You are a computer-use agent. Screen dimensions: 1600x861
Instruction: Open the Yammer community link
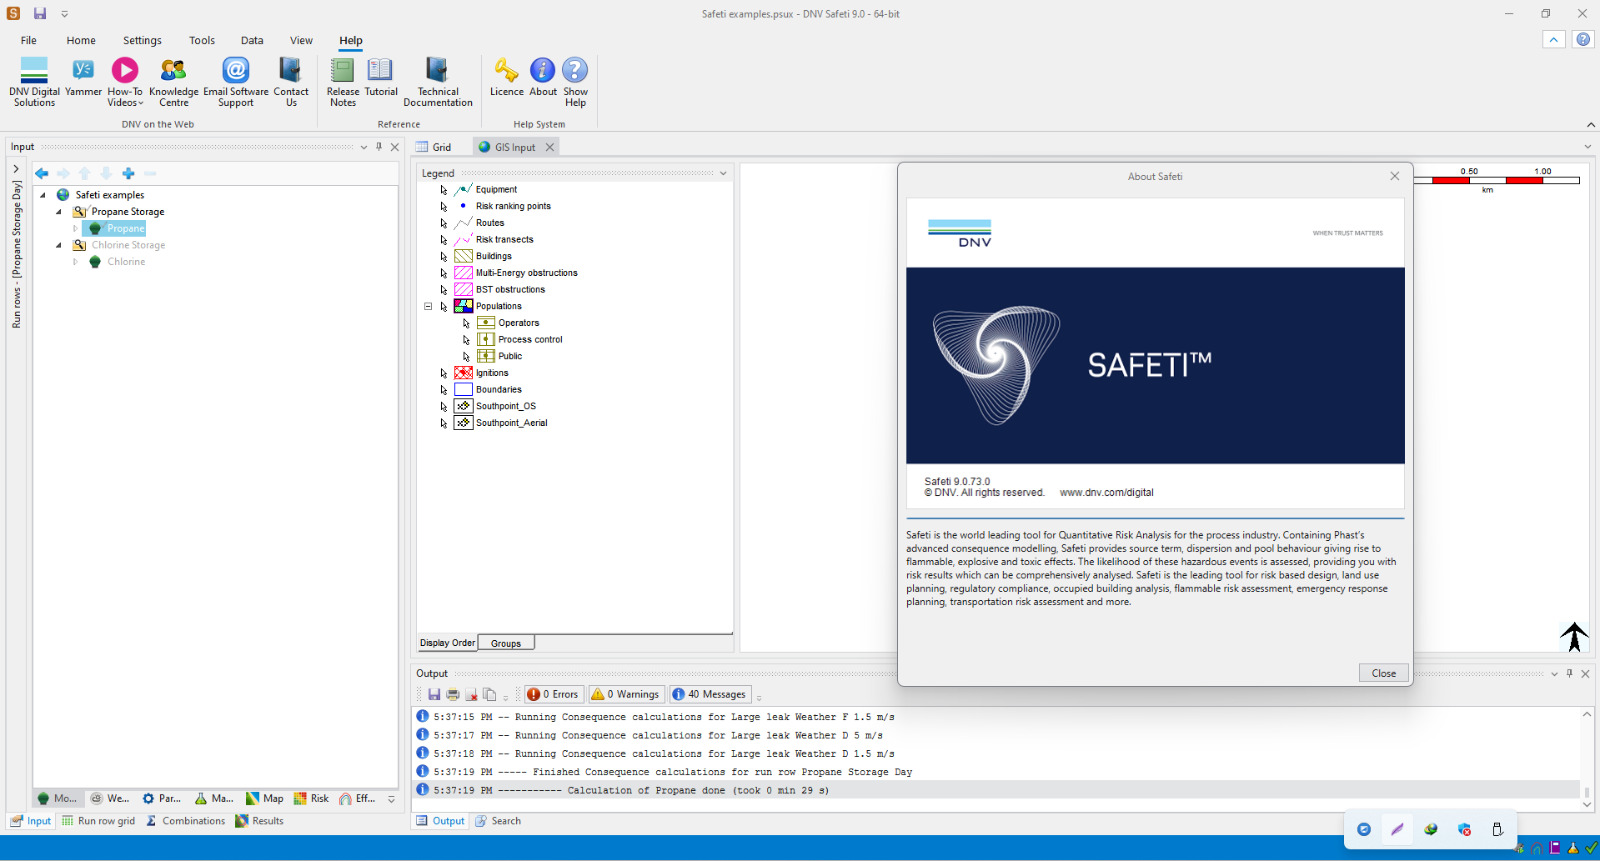(x=83, y=78)
